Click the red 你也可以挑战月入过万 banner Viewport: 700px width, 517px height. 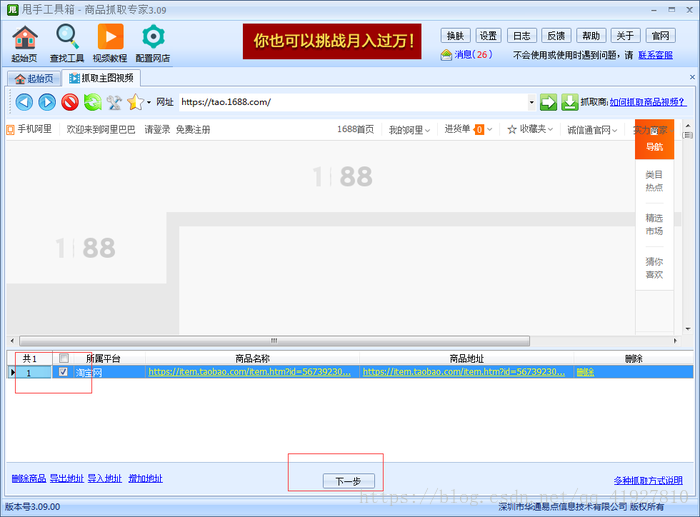point(332,41)
